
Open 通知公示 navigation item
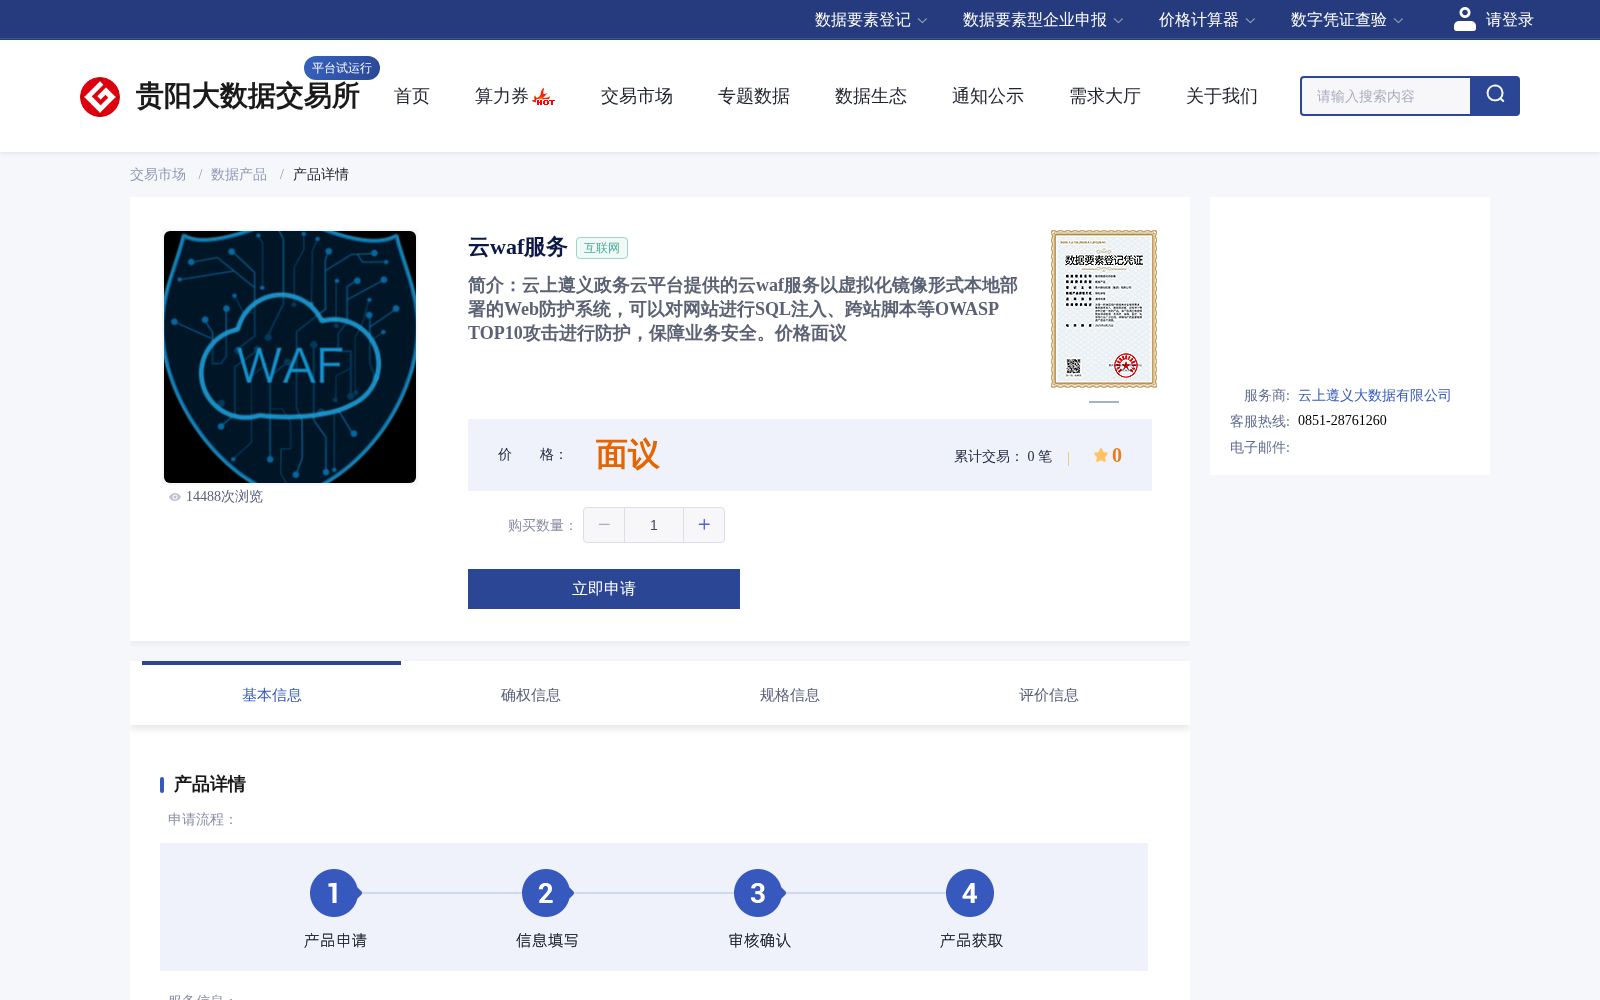tap(988, 96)
